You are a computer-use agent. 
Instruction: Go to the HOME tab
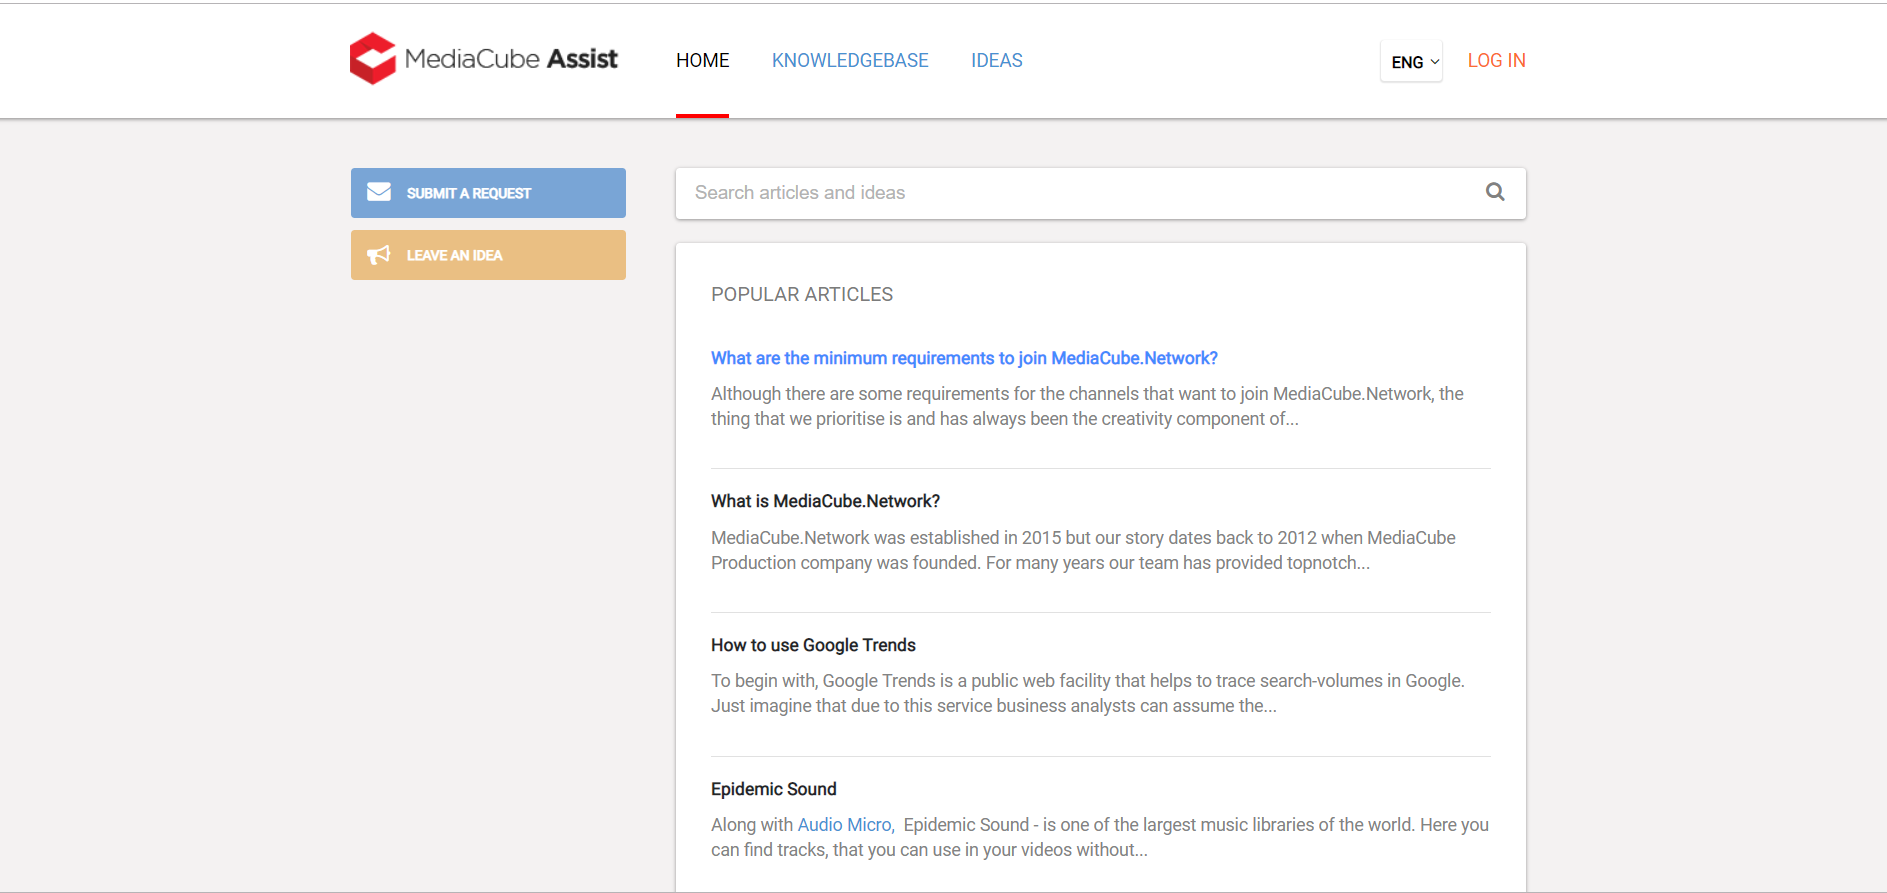pyautogui.click(x=702, y=60)
